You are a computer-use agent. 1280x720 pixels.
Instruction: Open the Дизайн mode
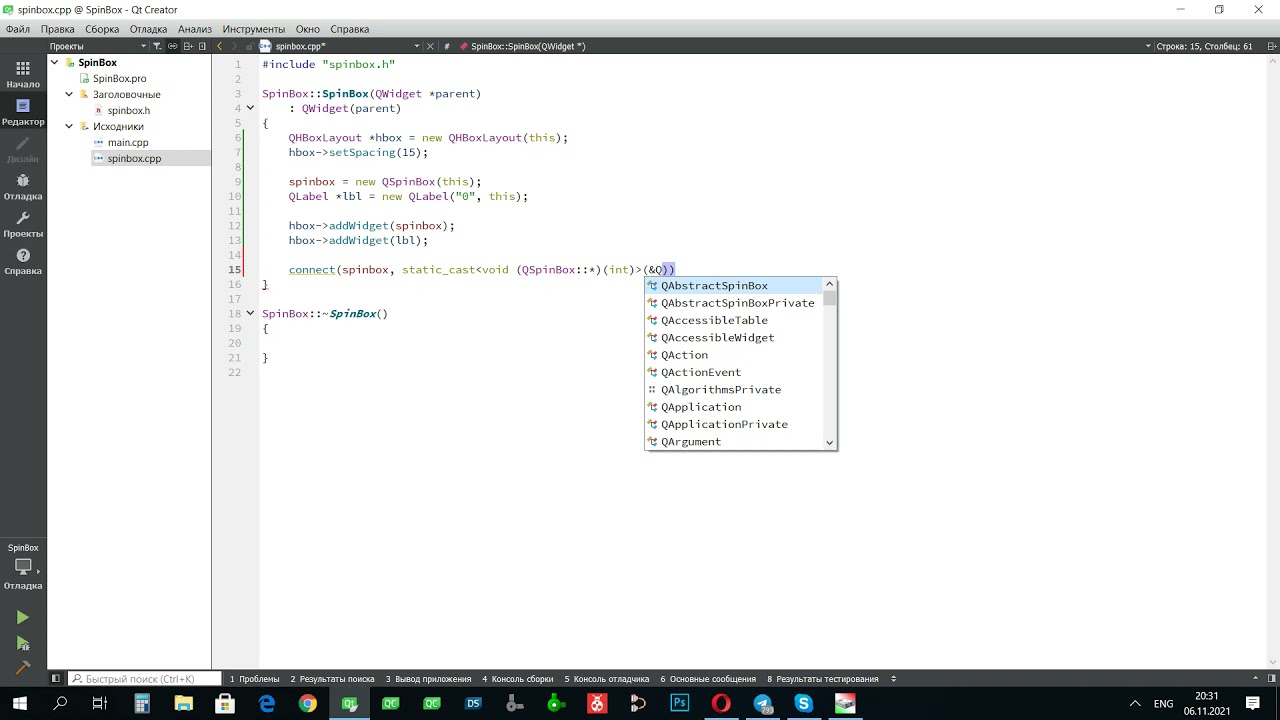(x=23, y=149)
